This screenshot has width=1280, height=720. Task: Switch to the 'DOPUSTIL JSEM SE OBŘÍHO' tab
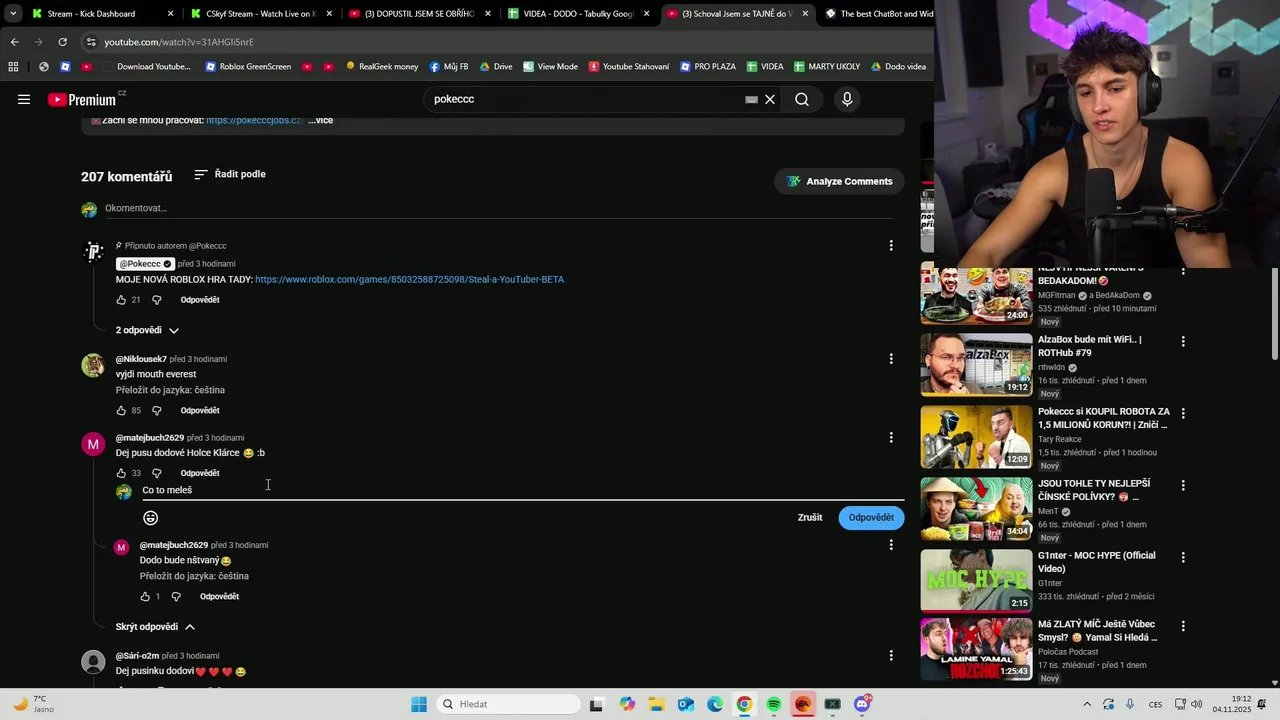[418, 14]
